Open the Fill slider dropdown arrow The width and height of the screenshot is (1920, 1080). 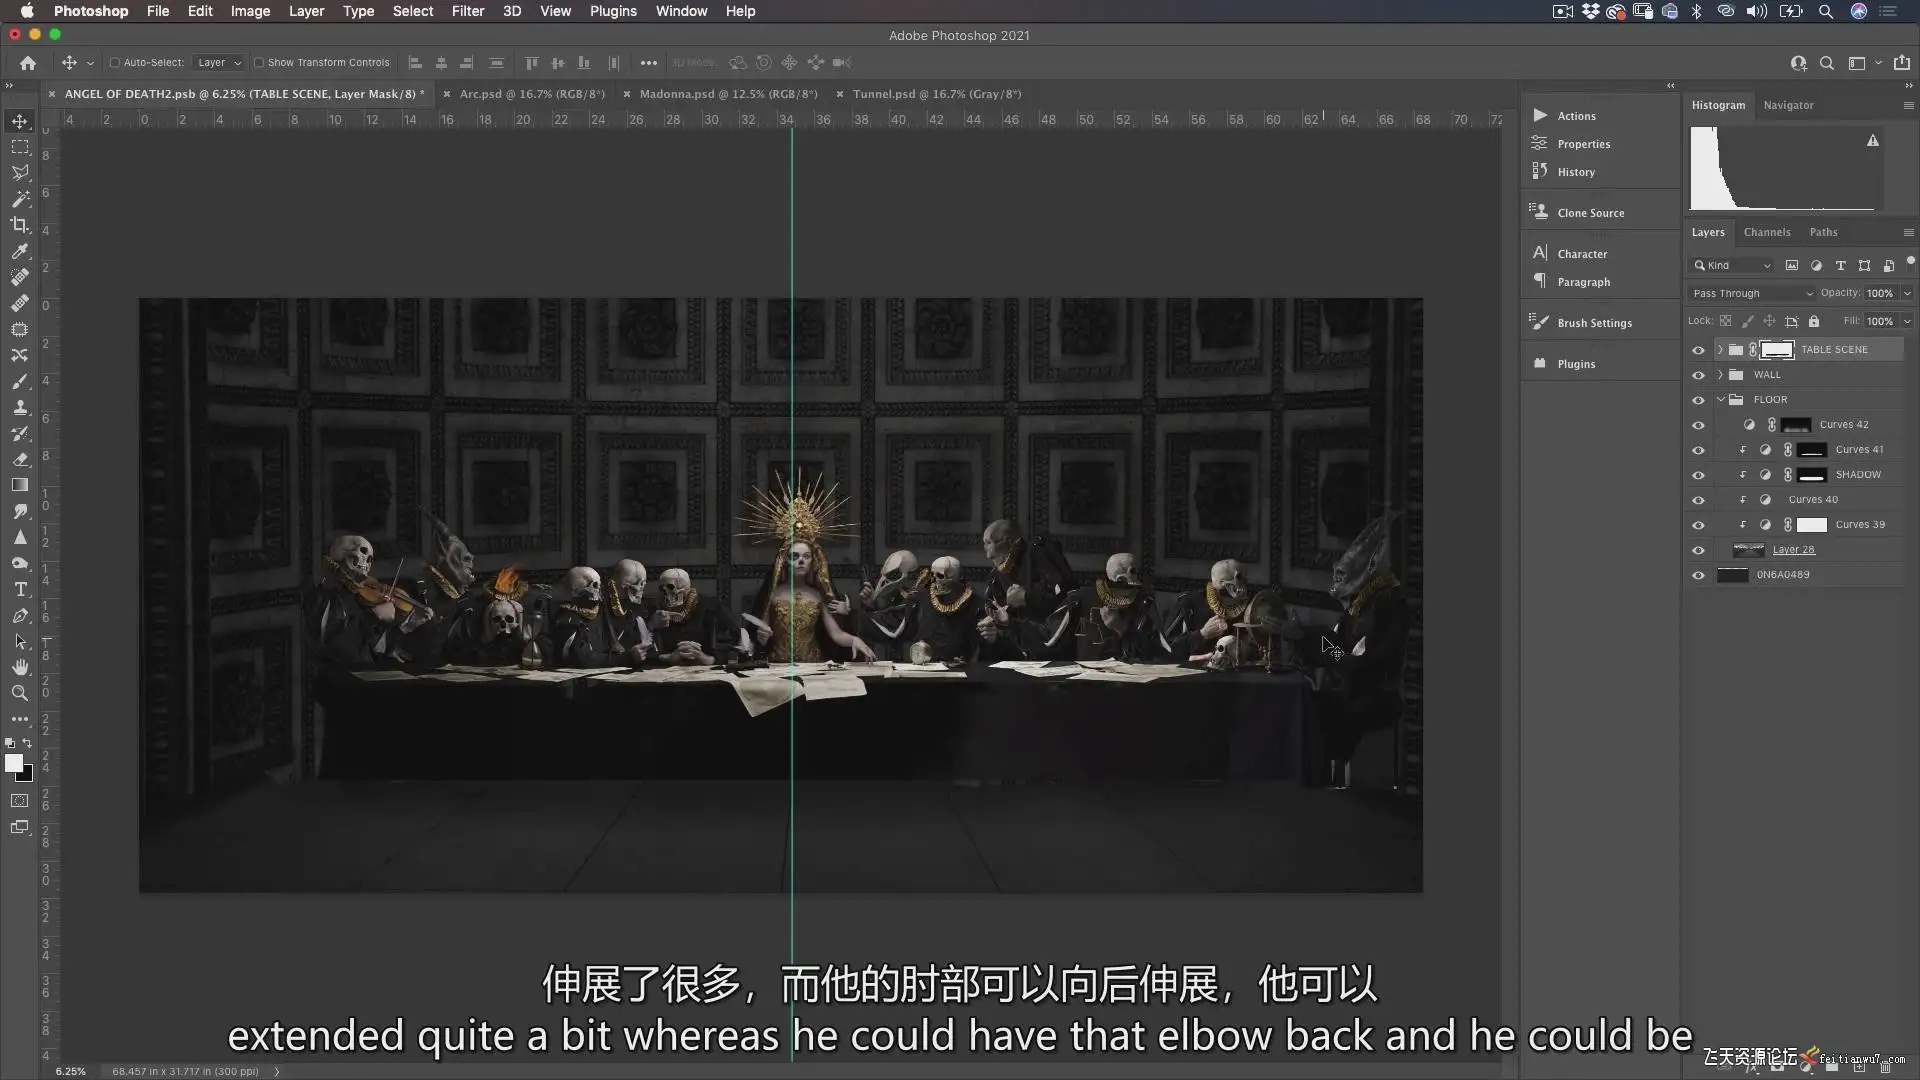point(1907,321)
